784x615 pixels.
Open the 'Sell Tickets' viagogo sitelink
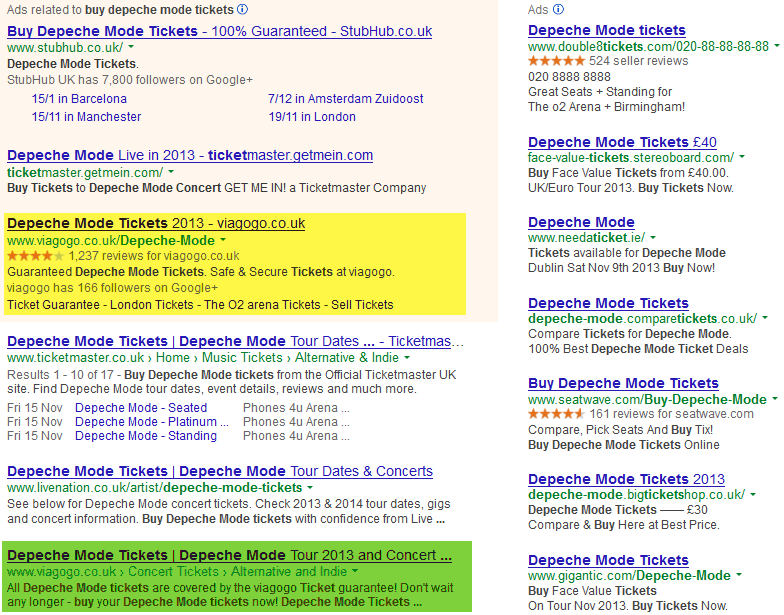(362, 304)
